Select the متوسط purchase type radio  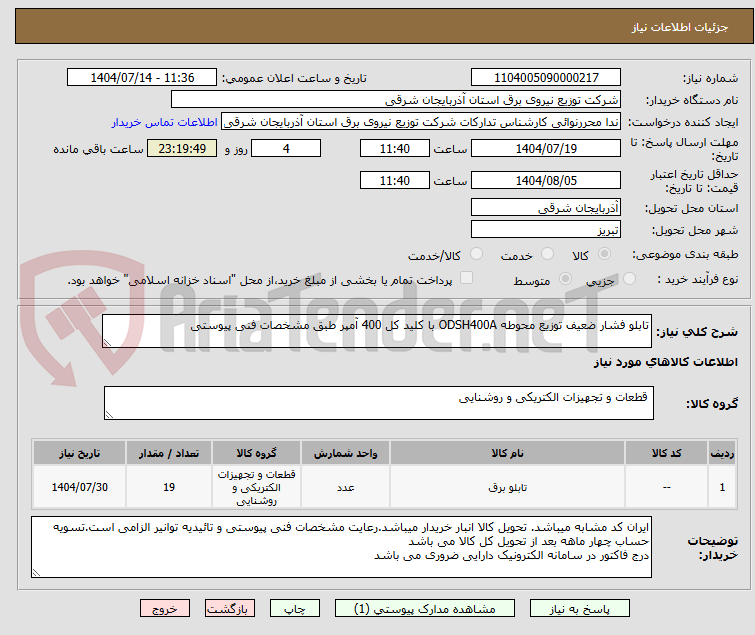point(565,278)
